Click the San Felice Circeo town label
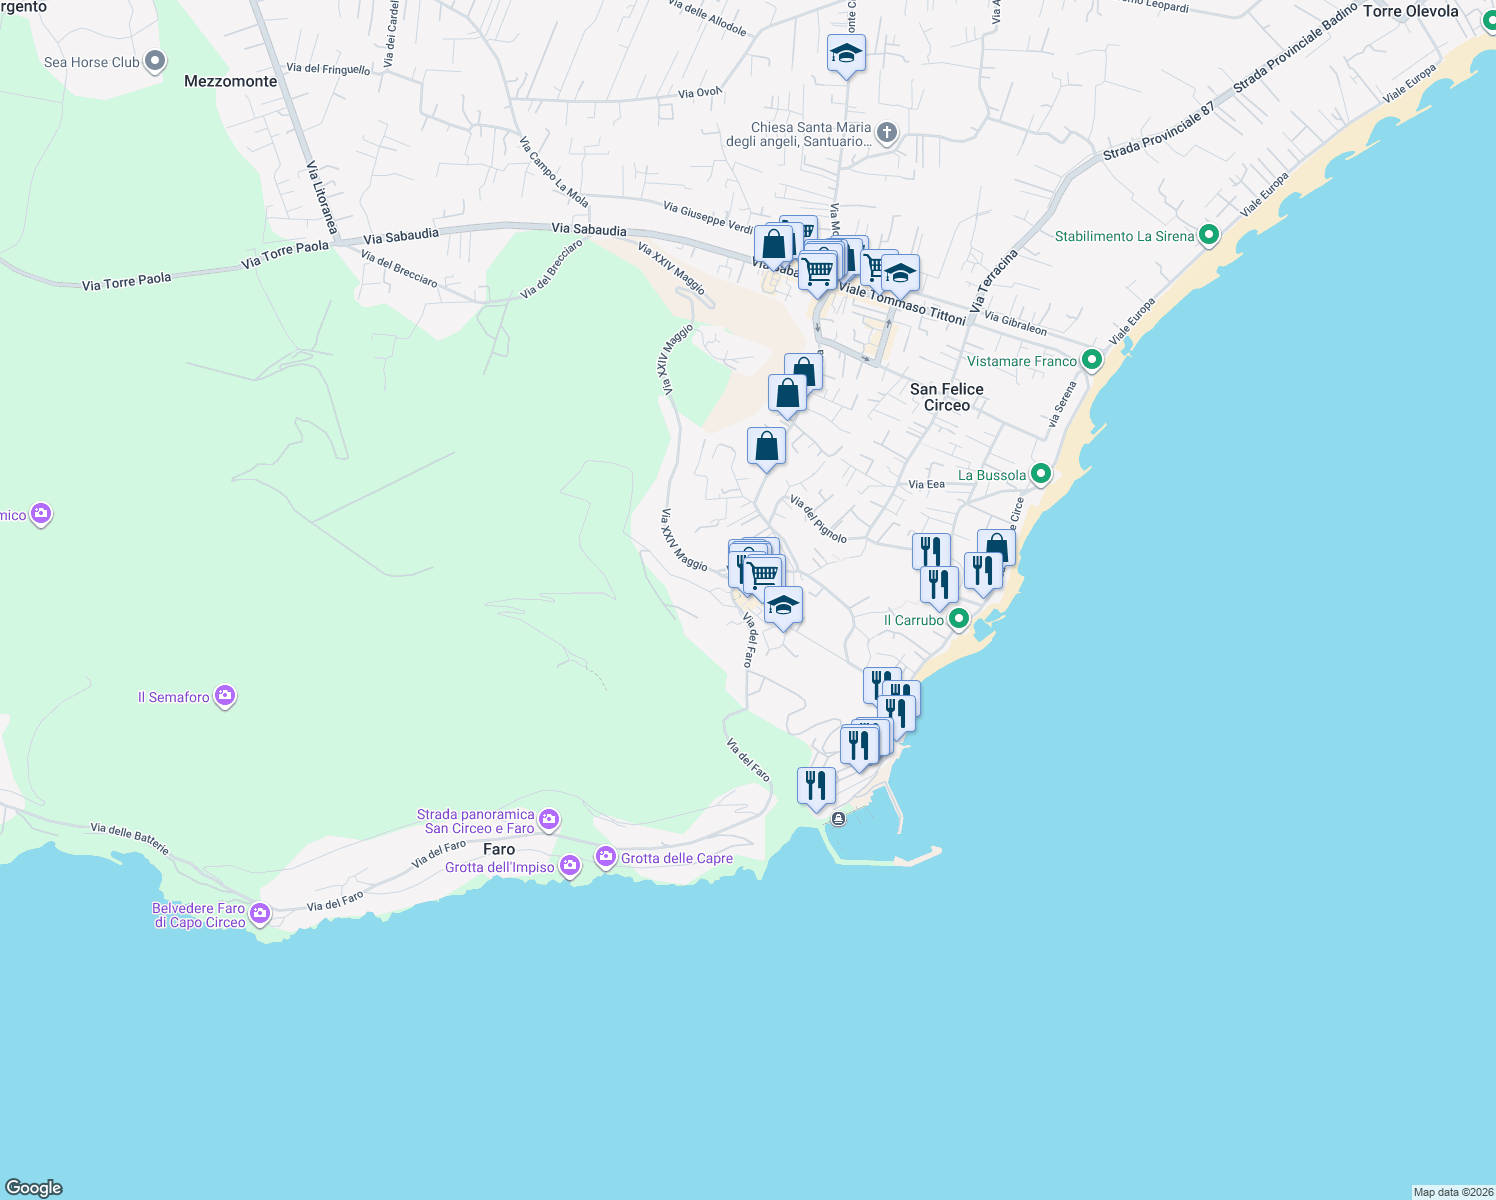Screen dimensions: 1496x1200 946,396
